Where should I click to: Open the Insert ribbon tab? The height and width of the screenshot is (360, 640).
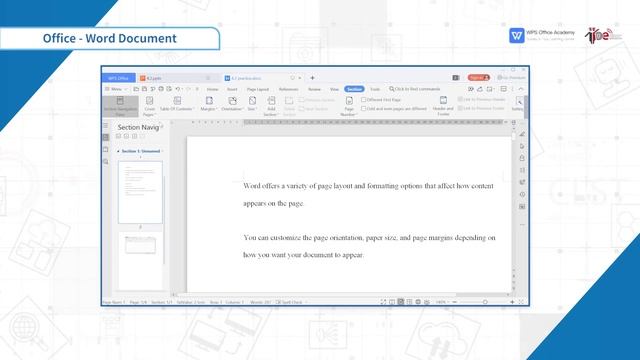232,89
